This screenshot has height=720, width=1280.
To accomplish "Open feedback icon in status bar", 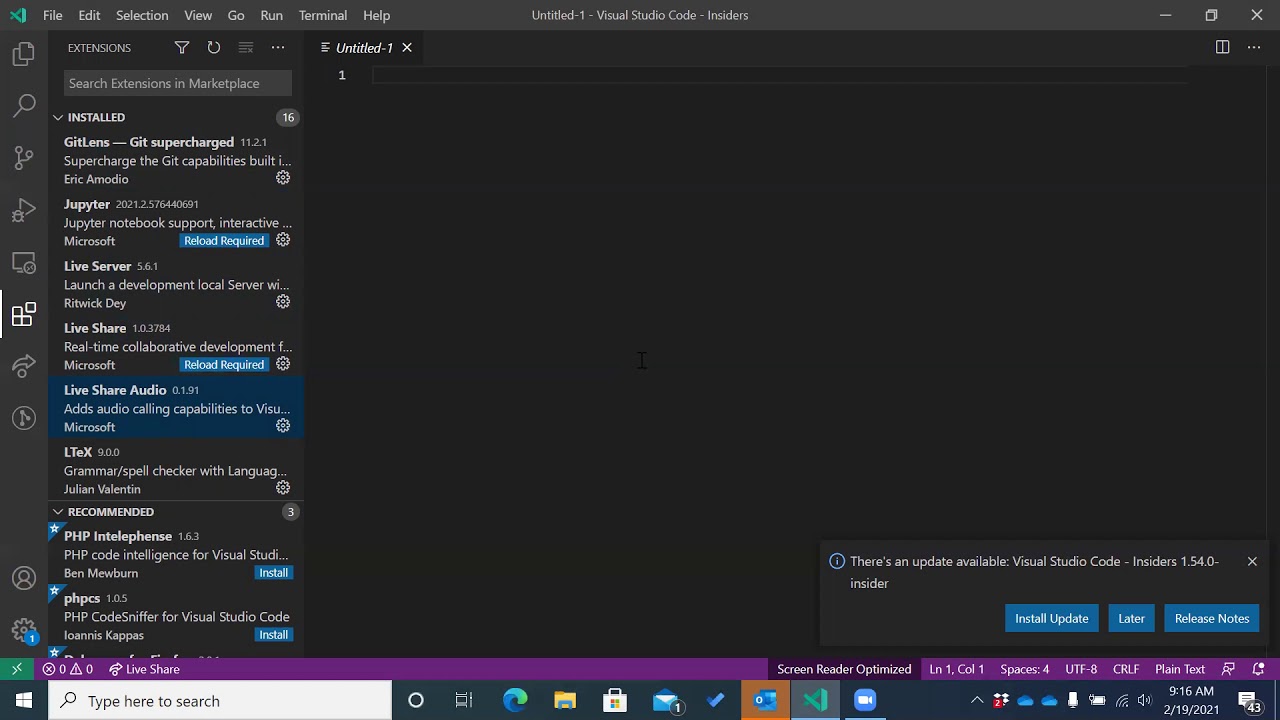I will pos(1229,669).
